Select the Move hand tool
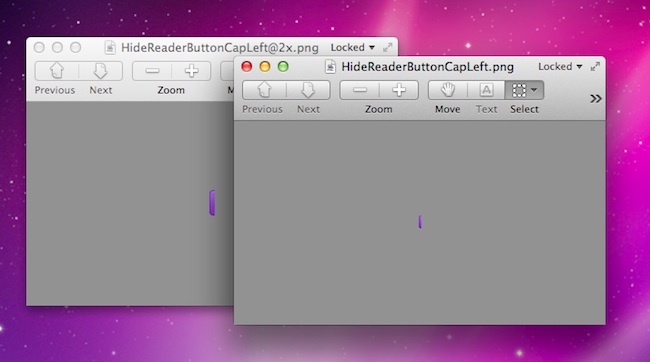Image resolution: width=650 pixels, height=362 pixels. [448, 90]
